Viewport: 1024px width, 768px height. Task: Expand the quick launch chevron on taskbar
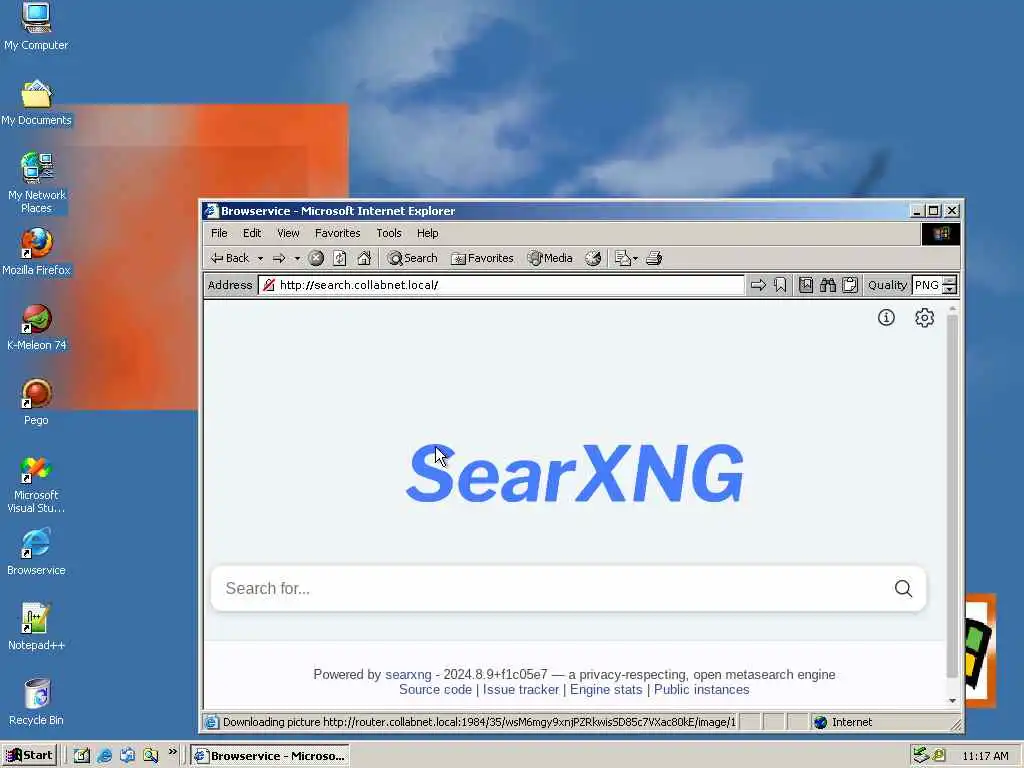(172, 752)
